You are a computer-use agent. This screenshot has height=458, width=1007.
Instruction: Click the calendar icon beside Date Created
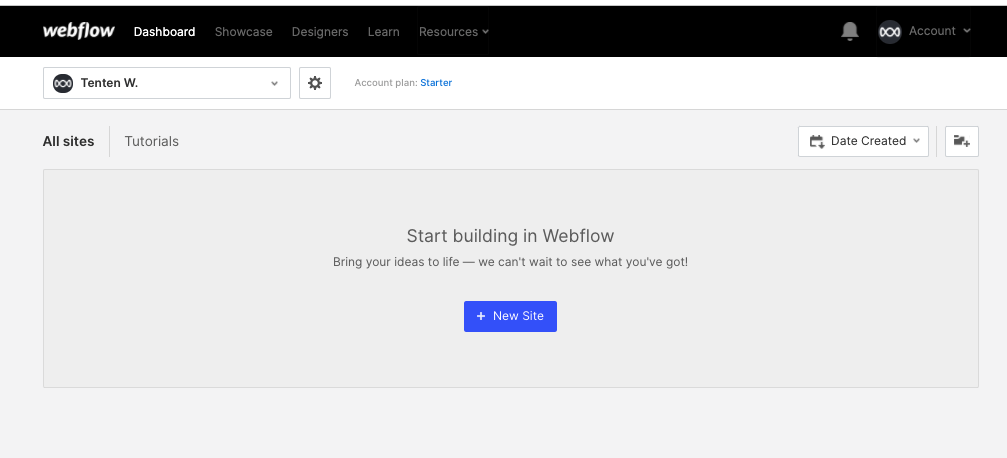(817, 141)
